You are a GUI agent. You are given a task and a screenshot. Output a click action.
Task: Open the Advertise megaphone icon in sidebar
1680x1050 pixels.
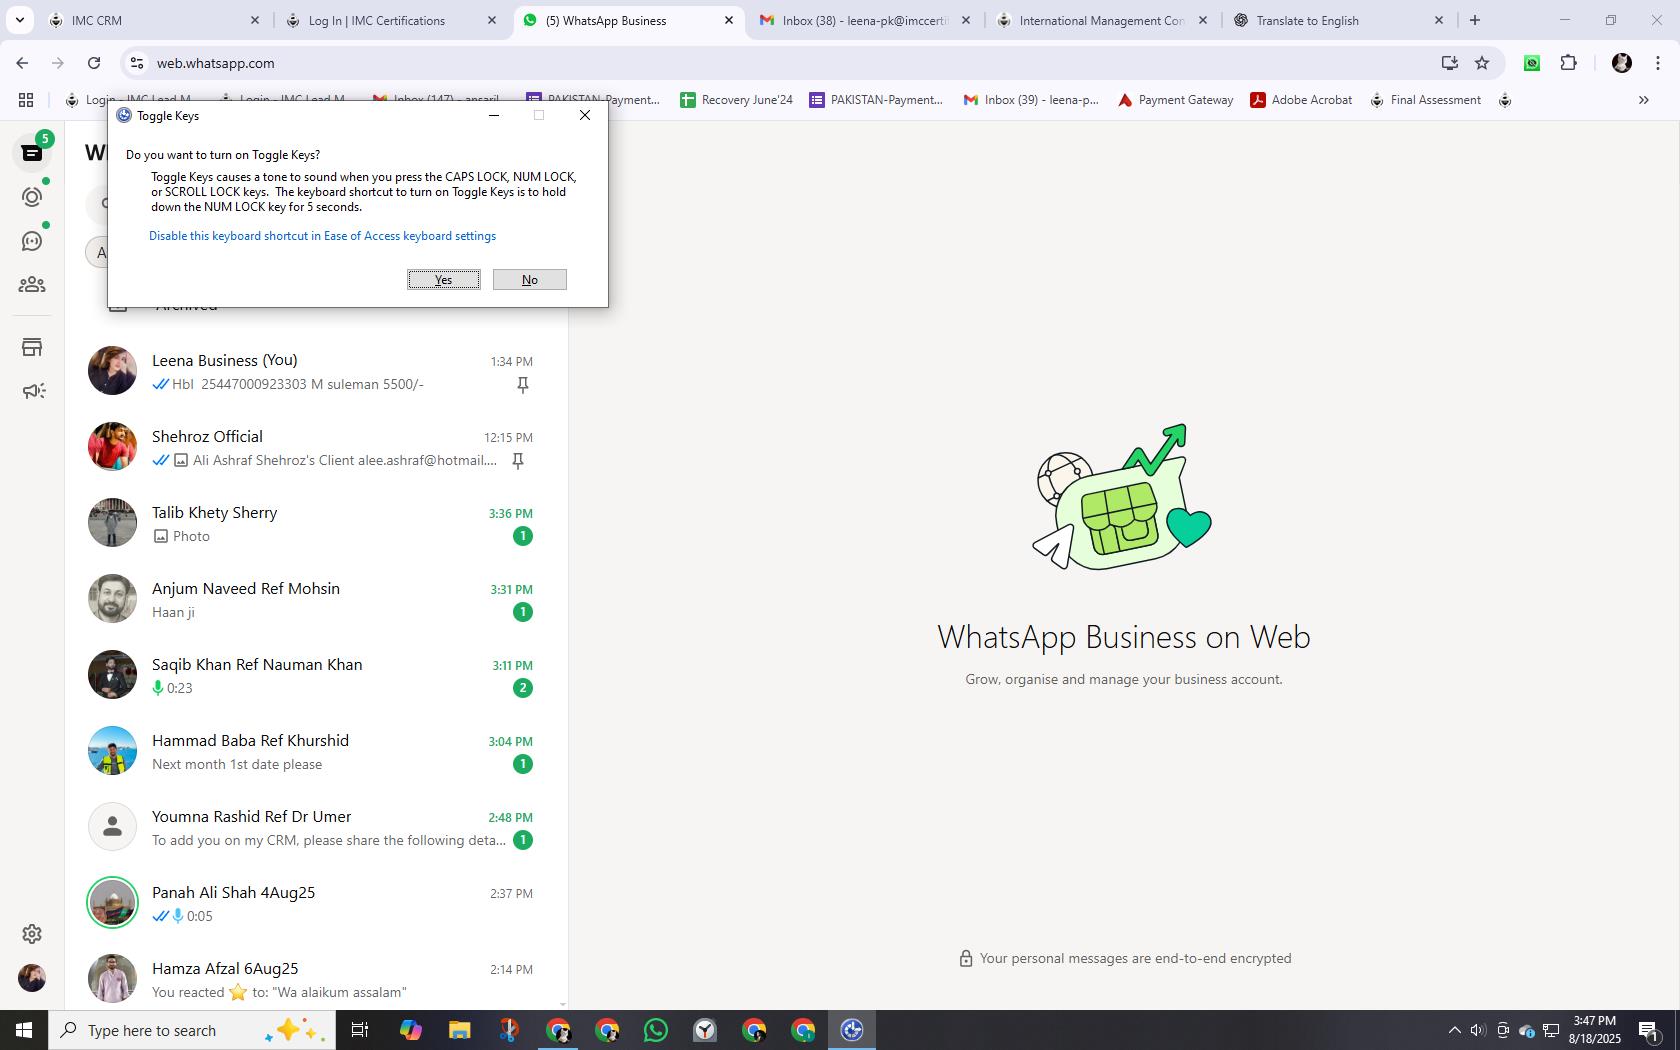pos(33,391)
